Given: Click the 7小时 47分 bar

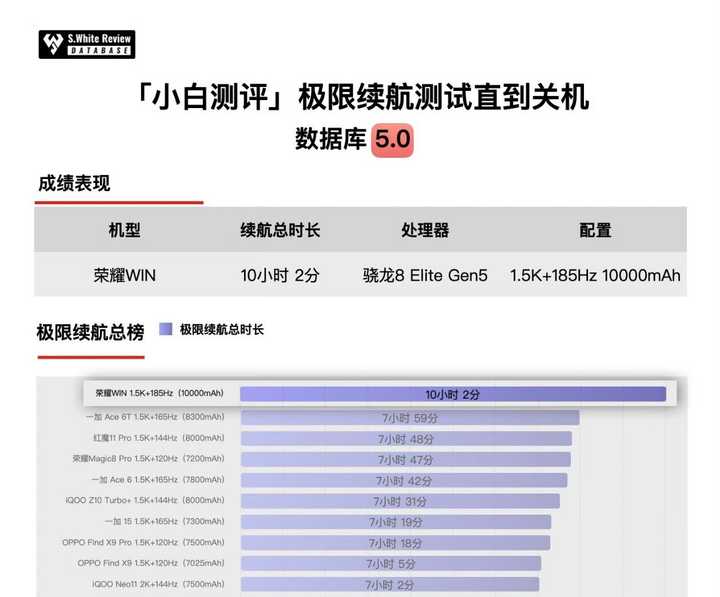Looking at the screenshot, I should tap(405, 460).
